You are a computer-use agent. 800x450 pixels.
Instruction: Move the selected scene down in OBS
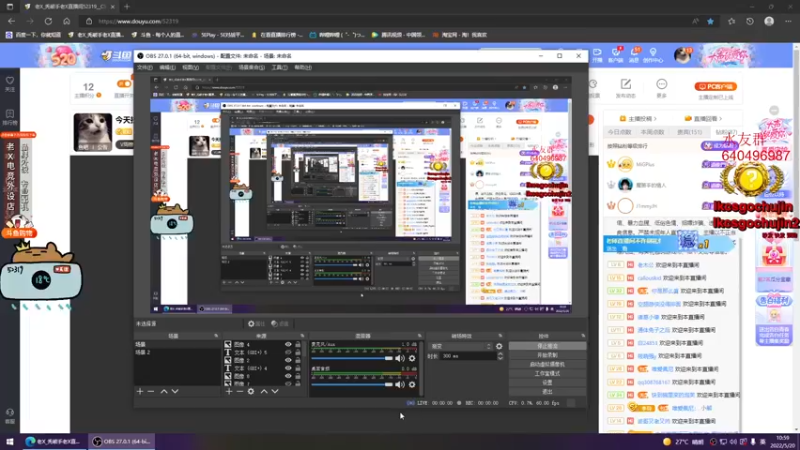click(x=175, y=391)
